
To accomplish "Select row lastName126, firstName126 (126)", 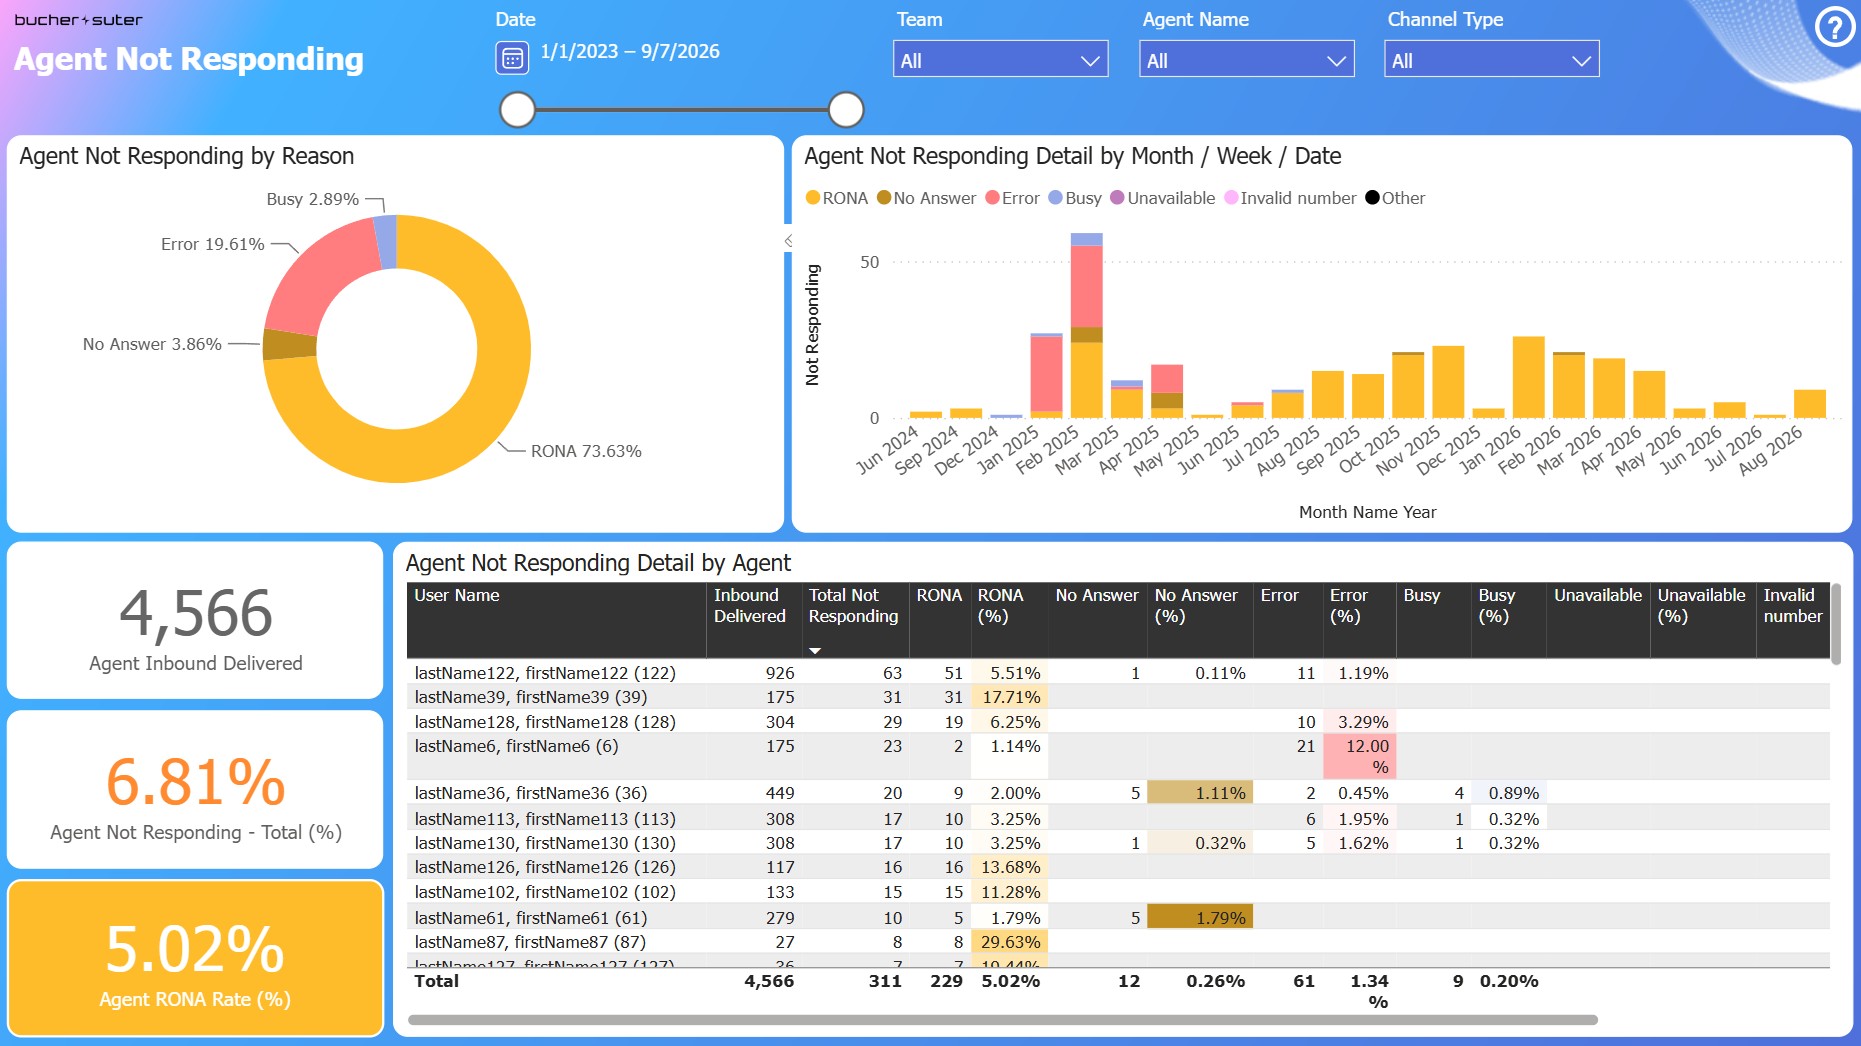I will coord(1118,867).
